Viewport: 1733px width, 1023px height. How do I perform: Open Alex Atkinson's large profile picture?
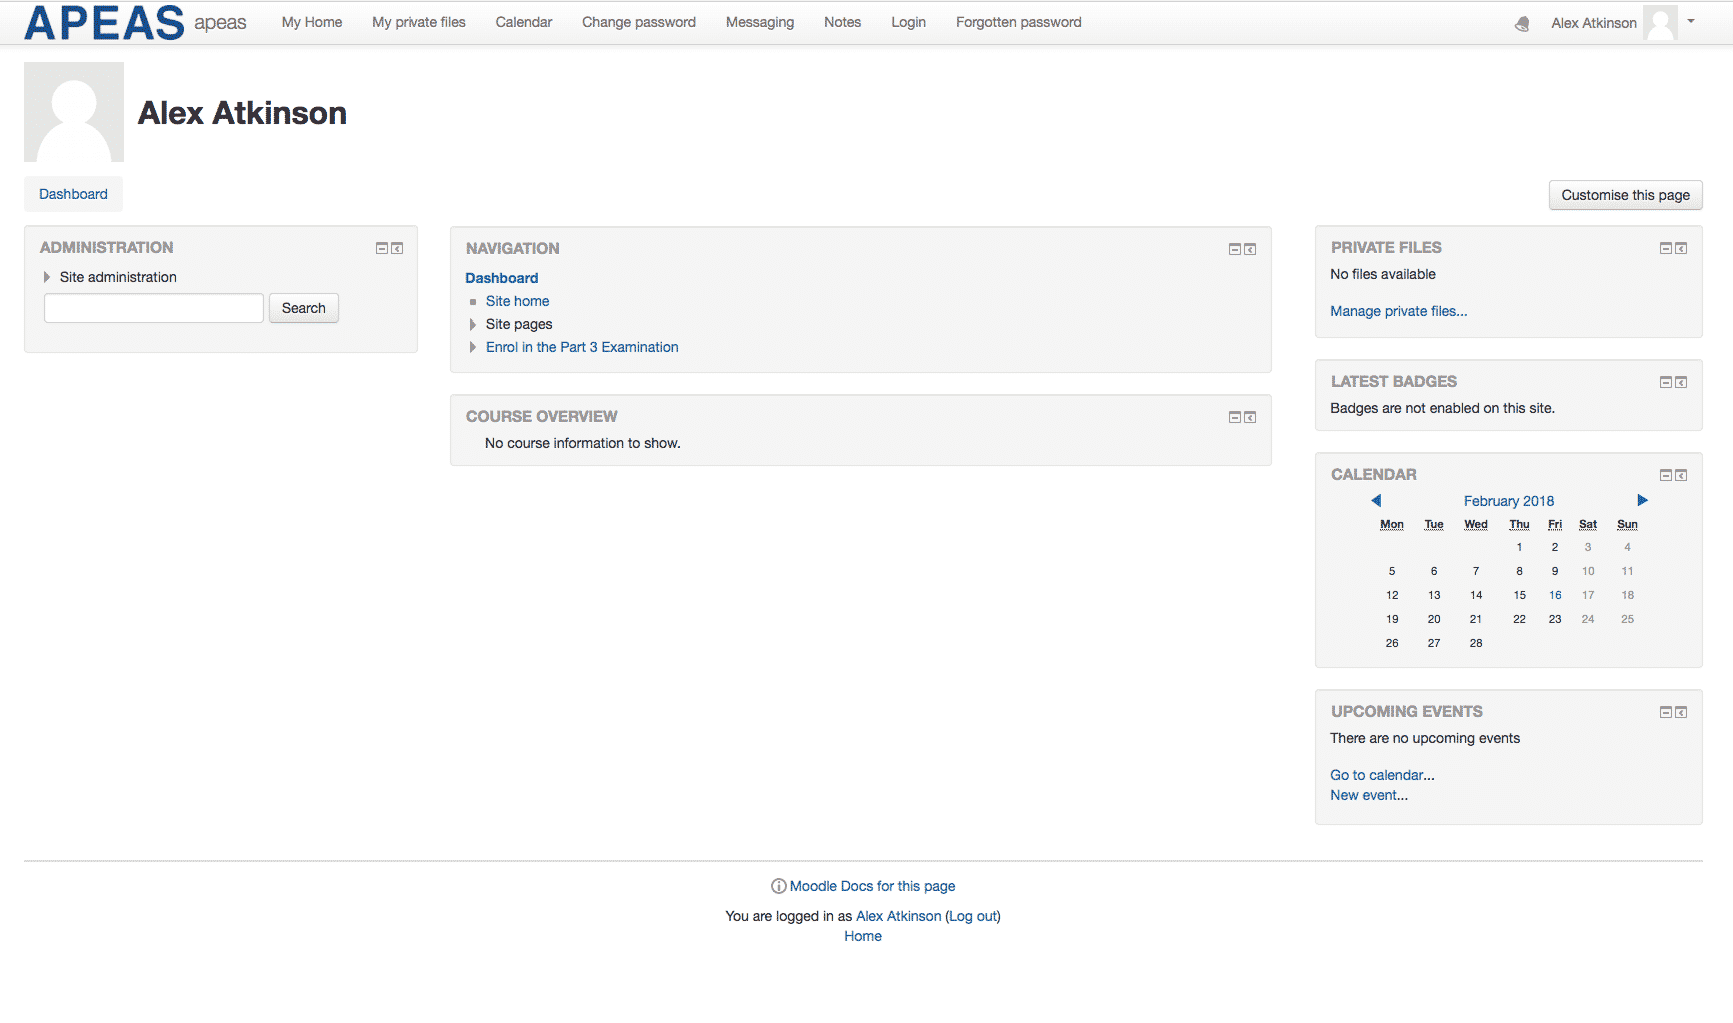click(x=74, y=112)
